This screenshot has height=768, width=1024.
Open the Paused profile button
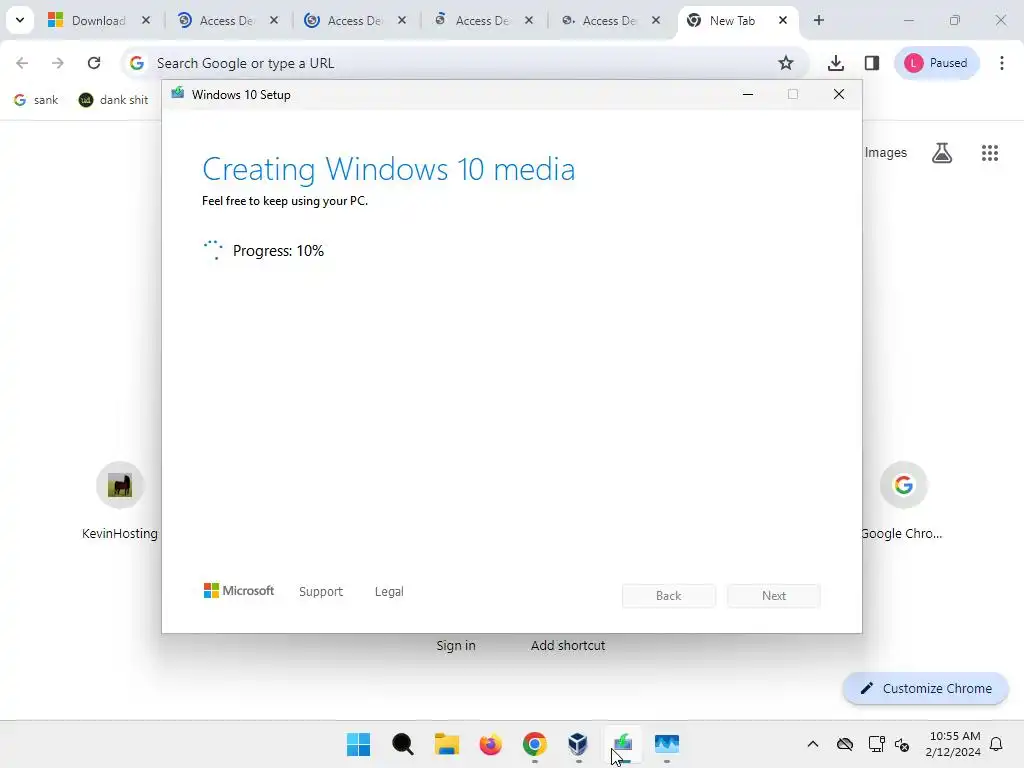(936, 63)
